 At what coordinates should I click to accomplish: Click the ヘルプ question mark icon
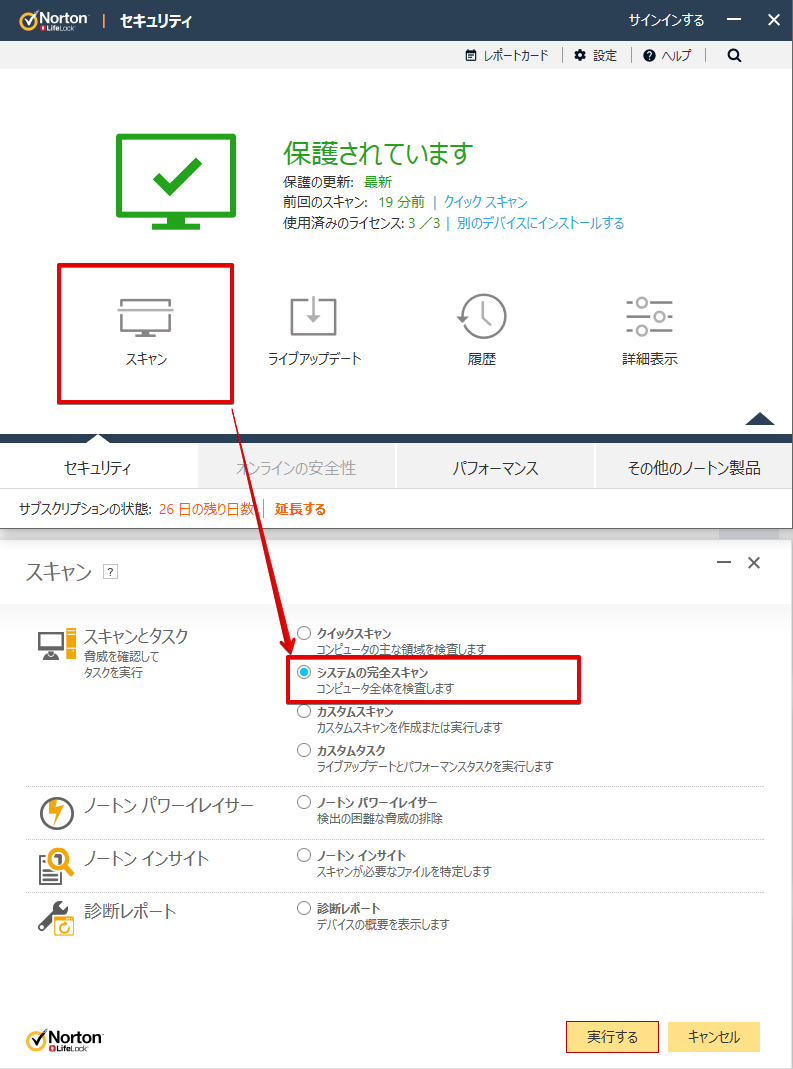tap(649, 55)
